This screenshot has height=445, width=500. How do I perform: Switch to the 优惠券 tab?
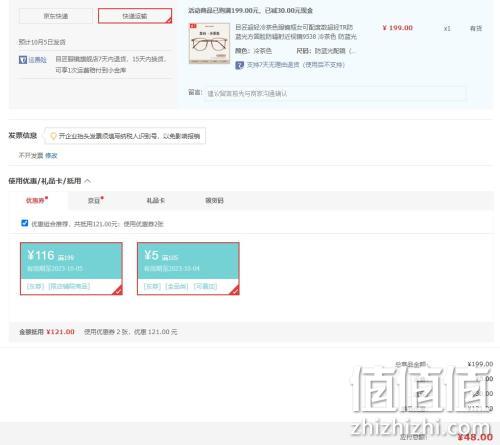tap(35, 200)
